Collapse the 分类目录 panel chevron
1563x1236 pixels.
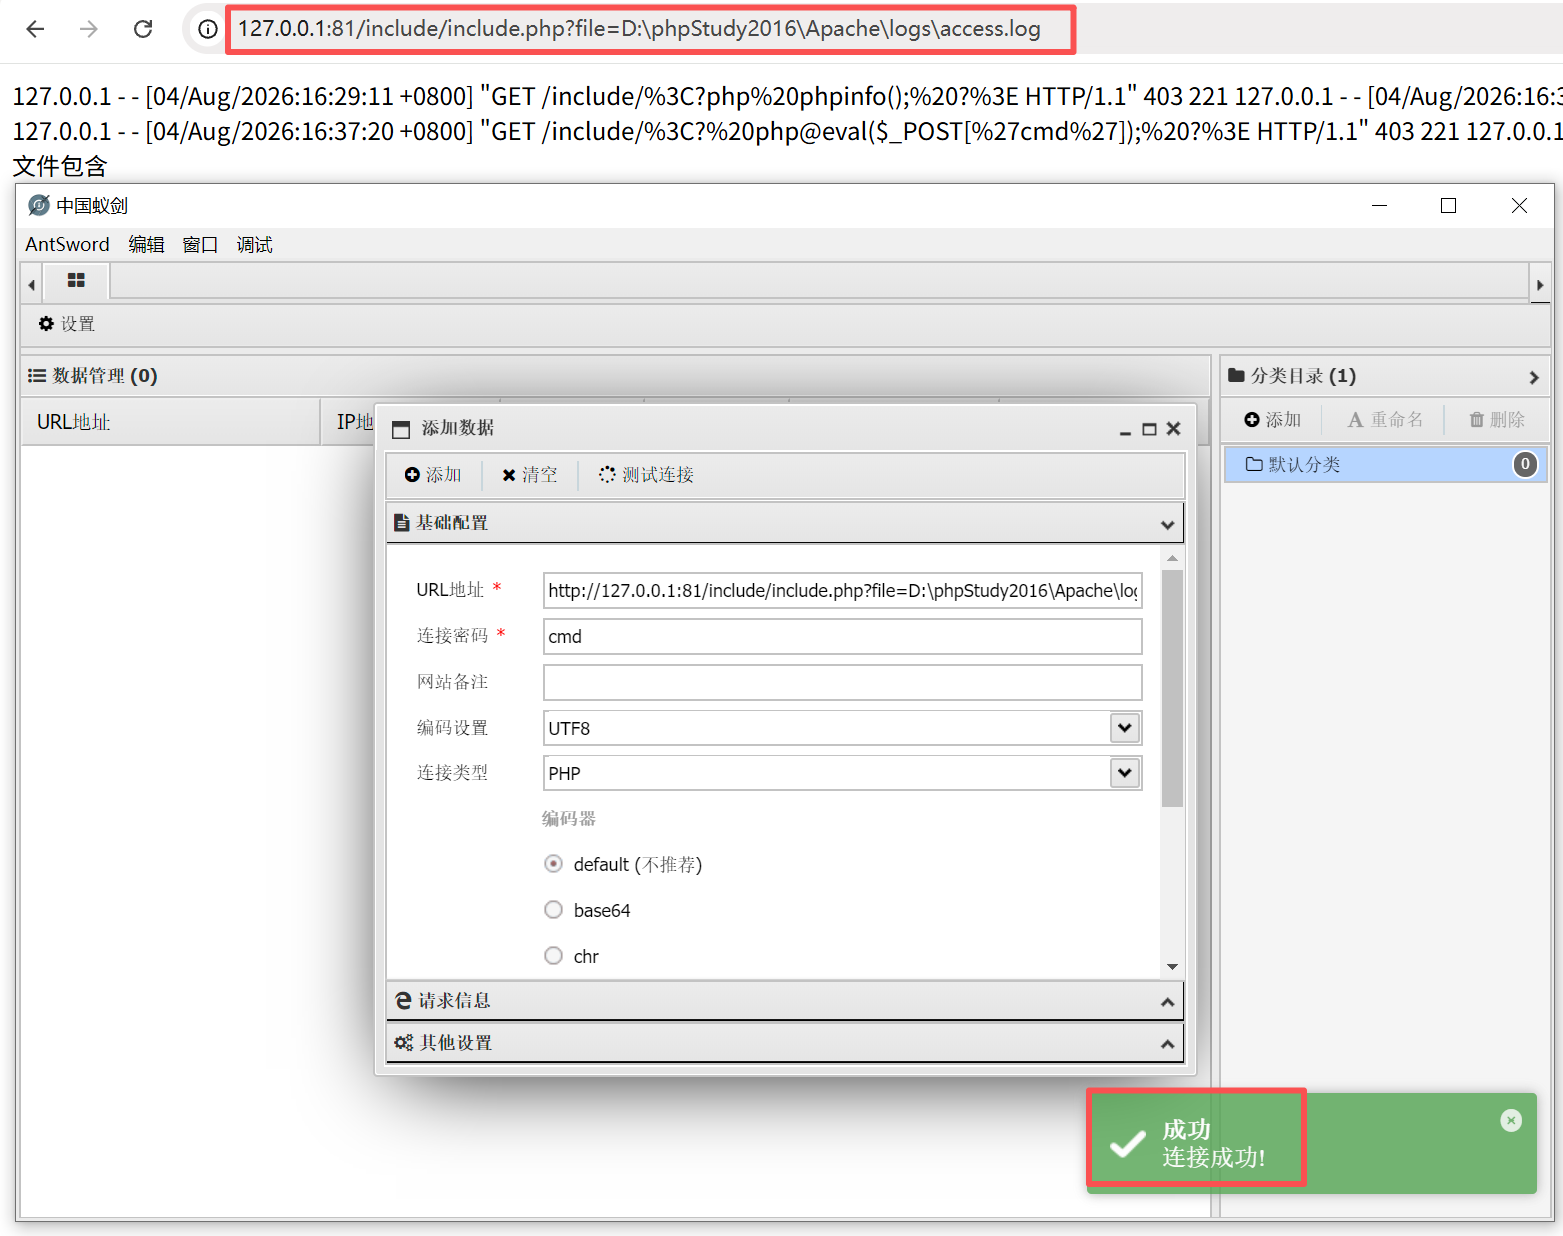1533,377
